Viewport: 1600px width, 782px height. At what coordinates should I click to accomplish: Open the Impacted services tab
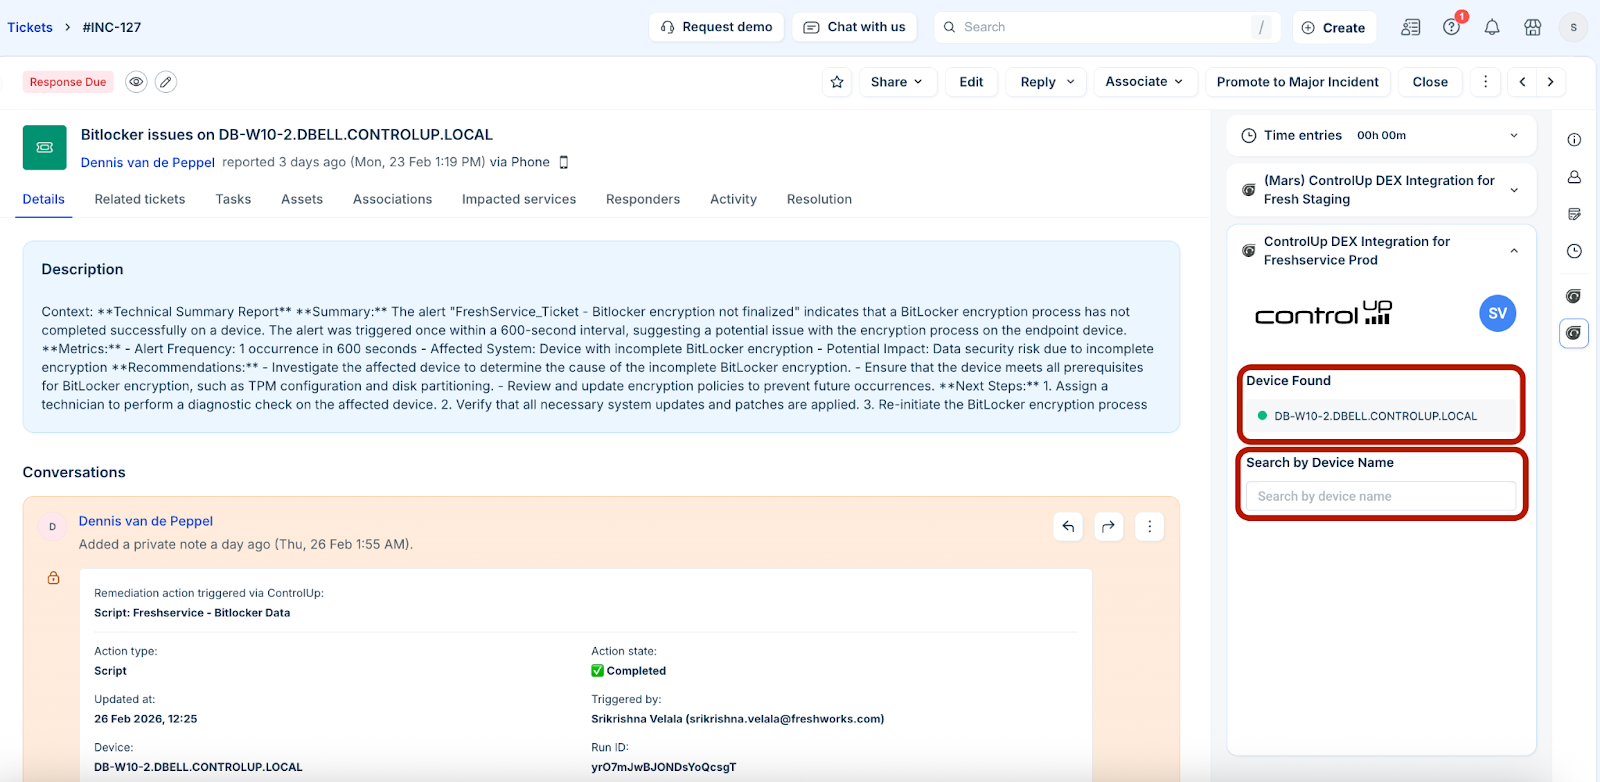click(519, 199)
